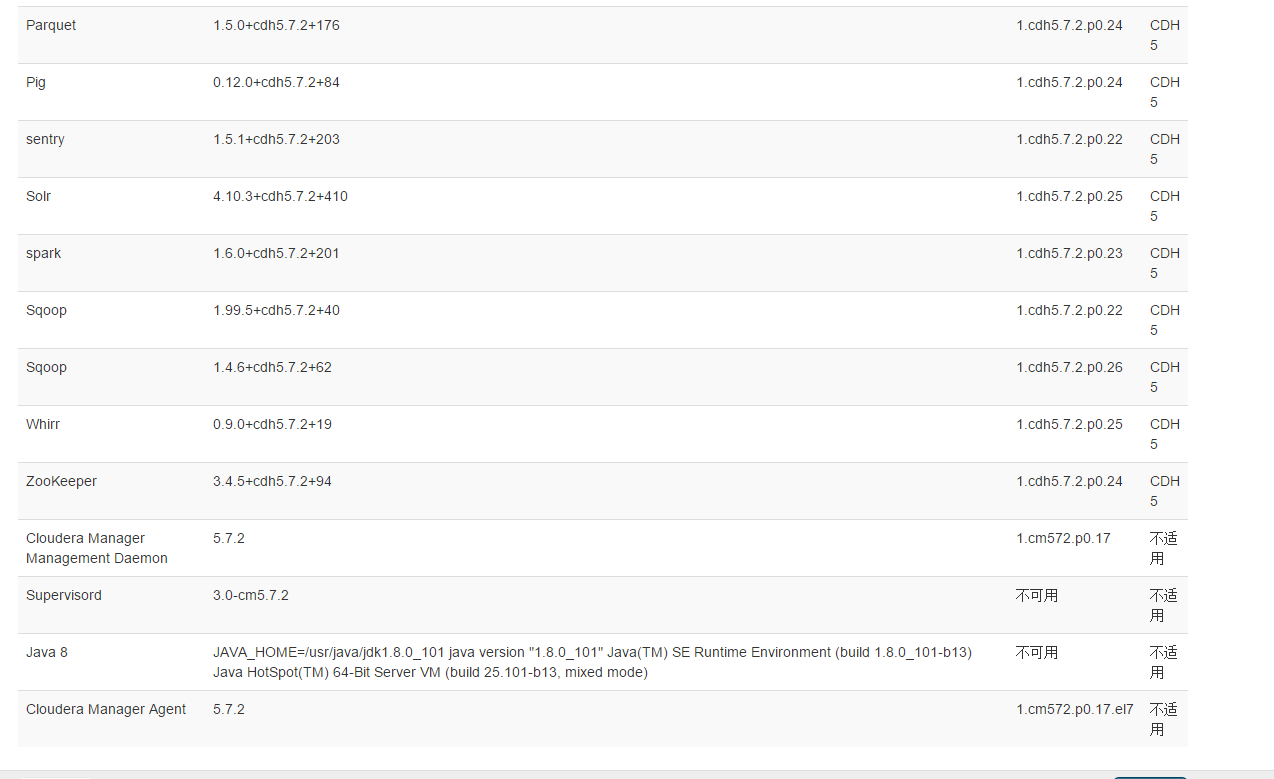Select package 1.cm572.p0.17 of Management Daemon
This screenshot has width=1274, height=779.
click(1063, 538)
